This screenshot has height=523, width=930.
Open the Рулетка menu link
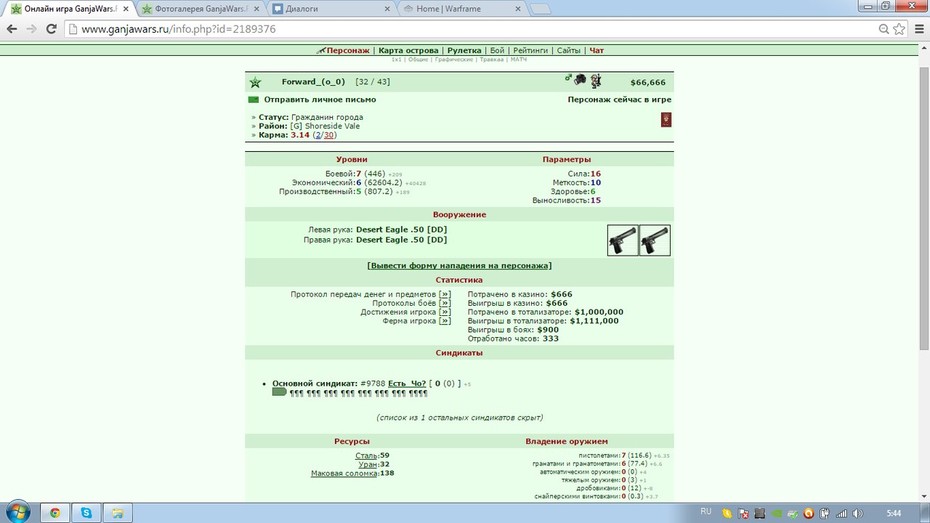[x=464, y=50]
